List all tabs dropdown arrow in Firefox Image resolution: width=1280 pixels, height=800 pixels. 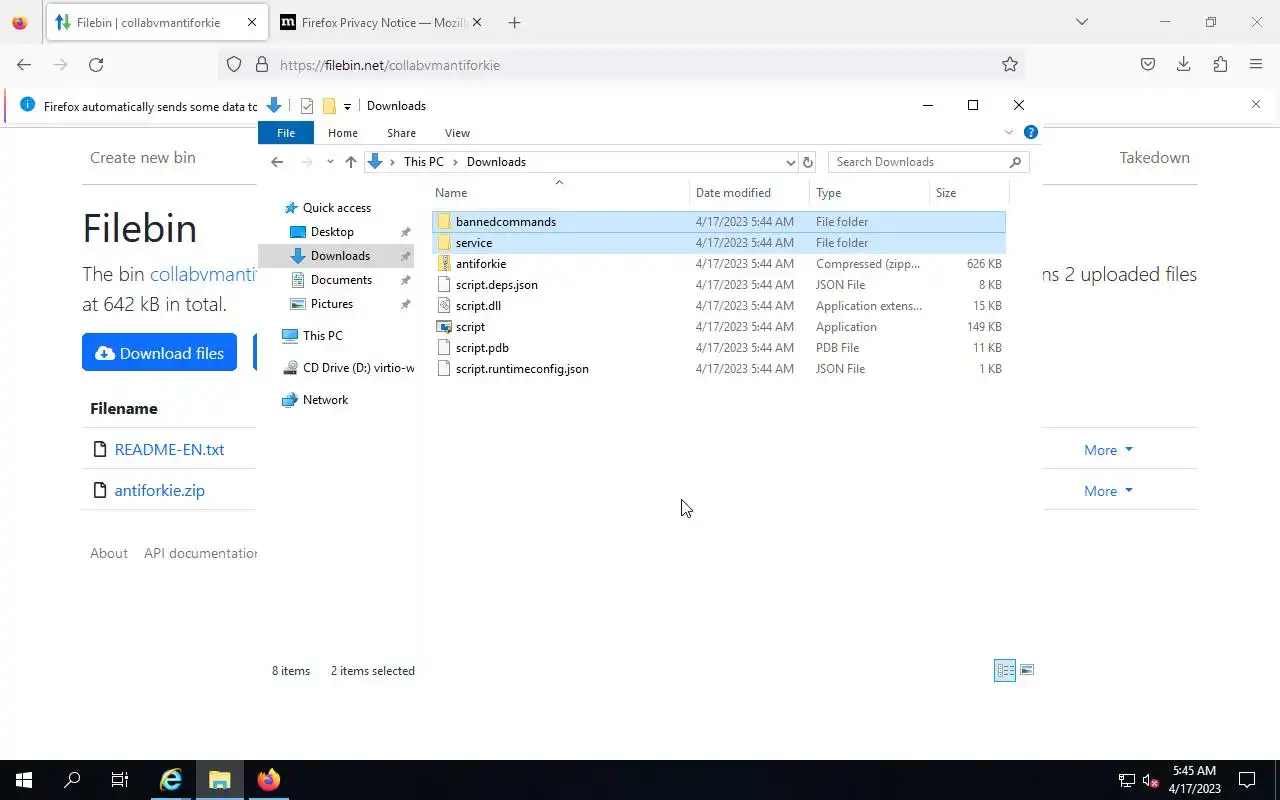coord(1081,22)
